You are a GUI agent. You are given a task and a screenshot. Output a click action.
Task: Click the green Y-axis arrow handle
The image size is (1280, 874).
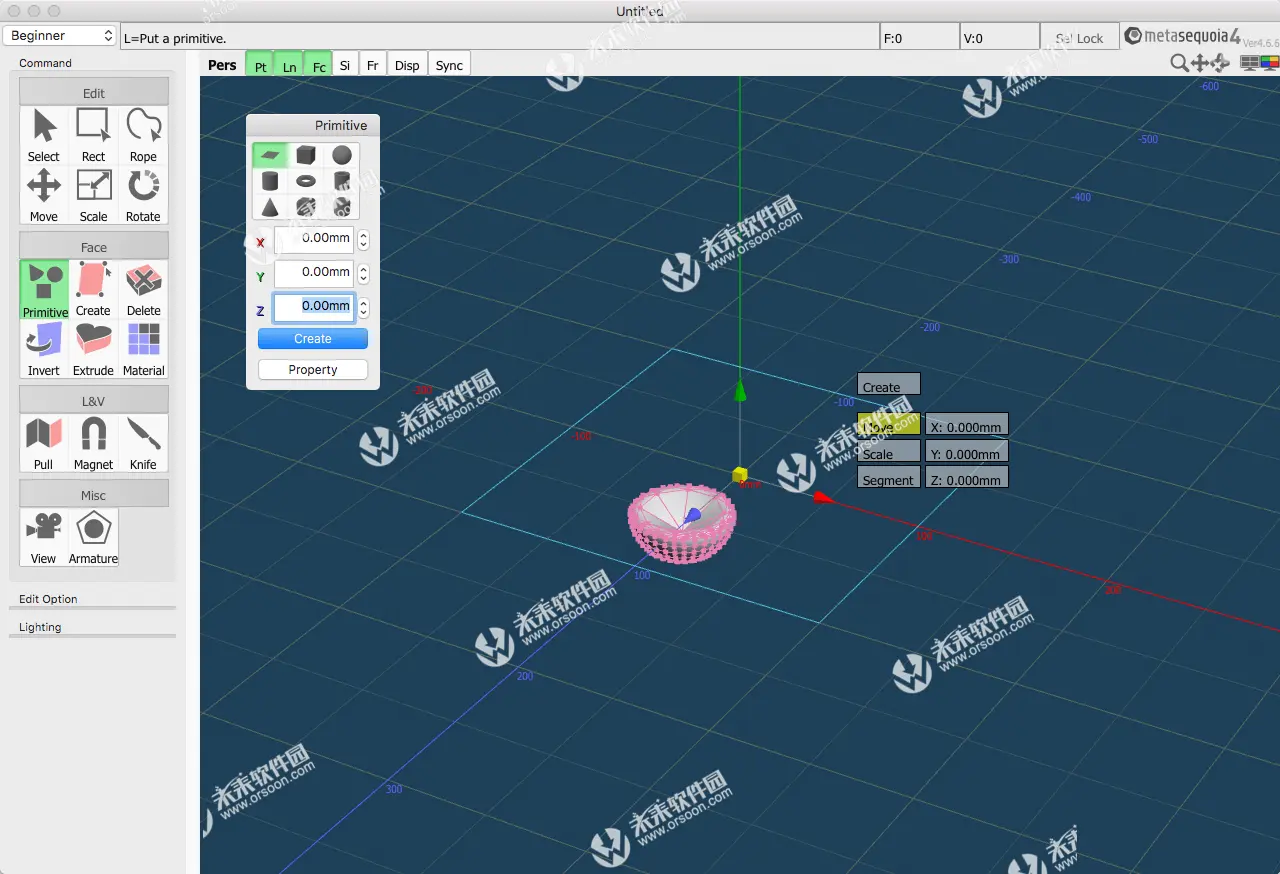[740, 390]
